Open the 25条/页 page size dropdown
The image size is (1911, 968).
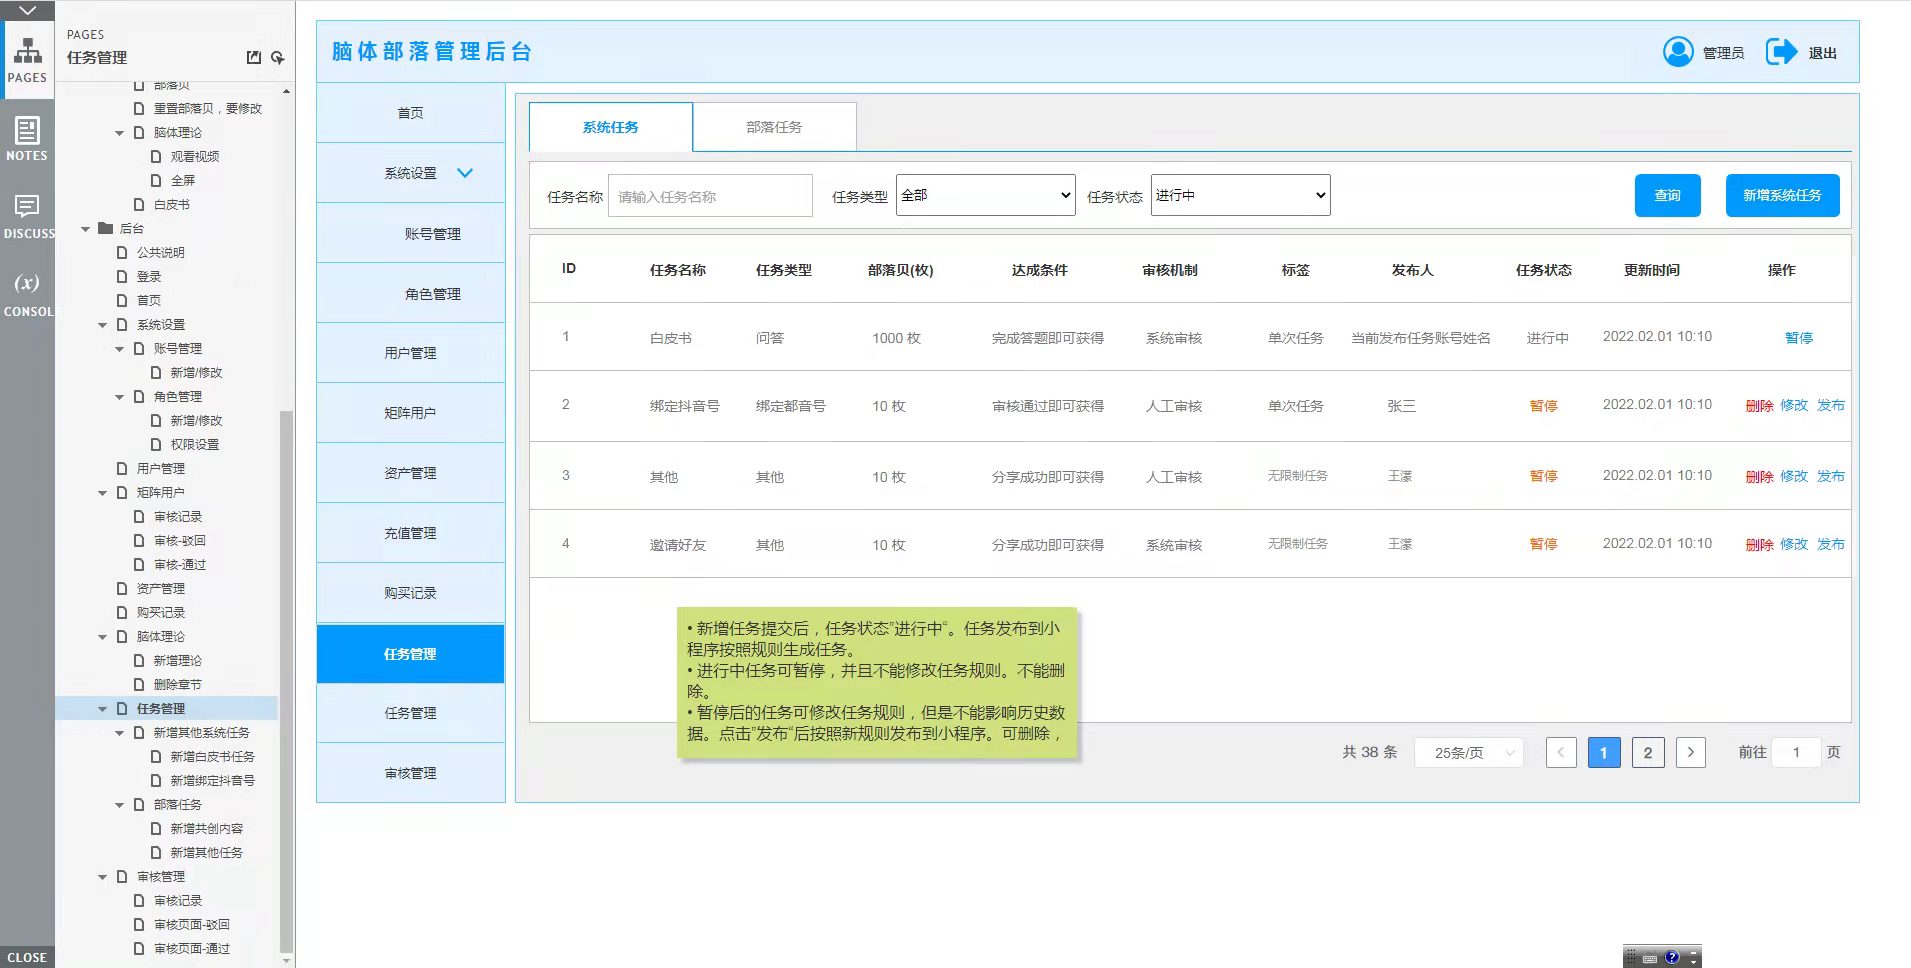coord(1468,752)
